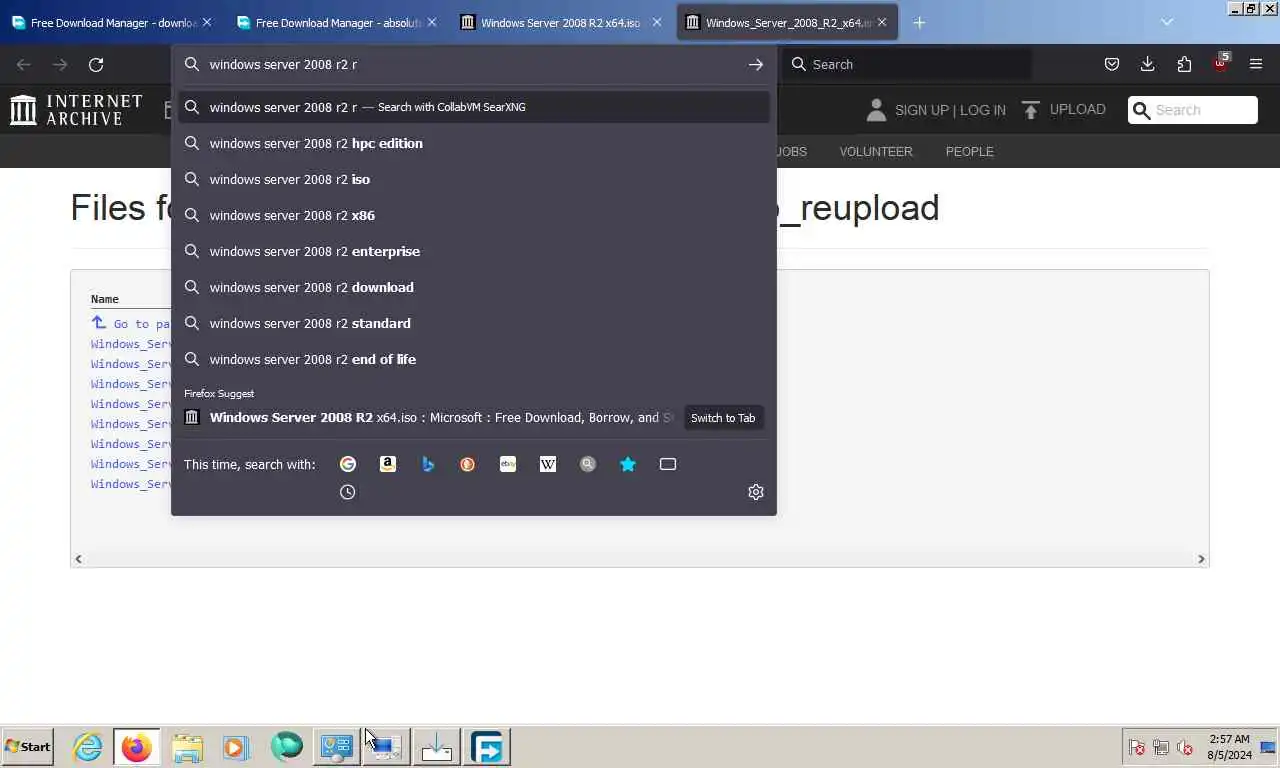Search this time with CollabVM SearXNG magnifier icon
Image resolution: width=1280 pixels, height=768 pixels.
click(x=588, y=464)
